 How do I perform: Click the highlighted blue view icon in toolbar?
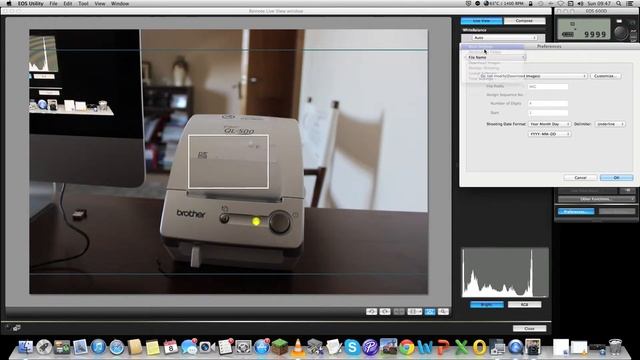[430, 311]
